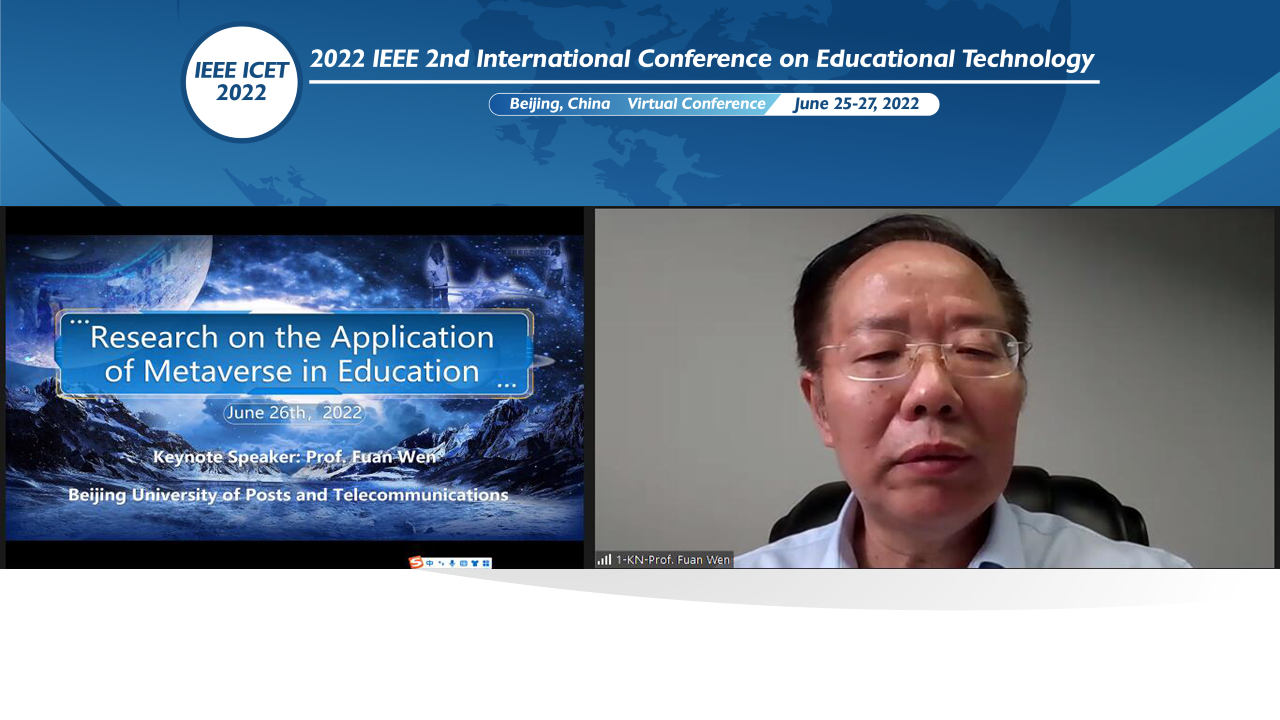The width and height of the screenshot is (1280, 720).
Task: Click the Metaverse in Education slide title
Action: [x=293, y=354]
